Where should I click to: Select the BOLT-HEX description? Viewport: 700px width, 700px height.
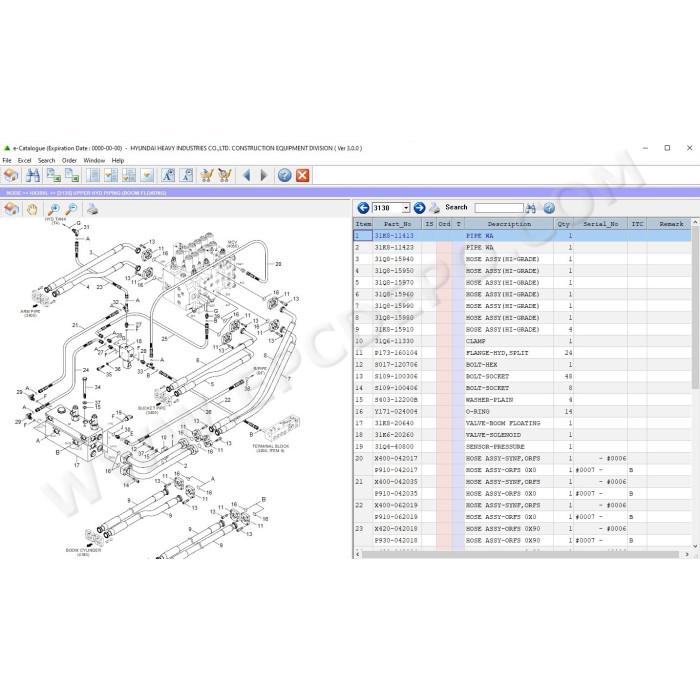pos(481,365)
